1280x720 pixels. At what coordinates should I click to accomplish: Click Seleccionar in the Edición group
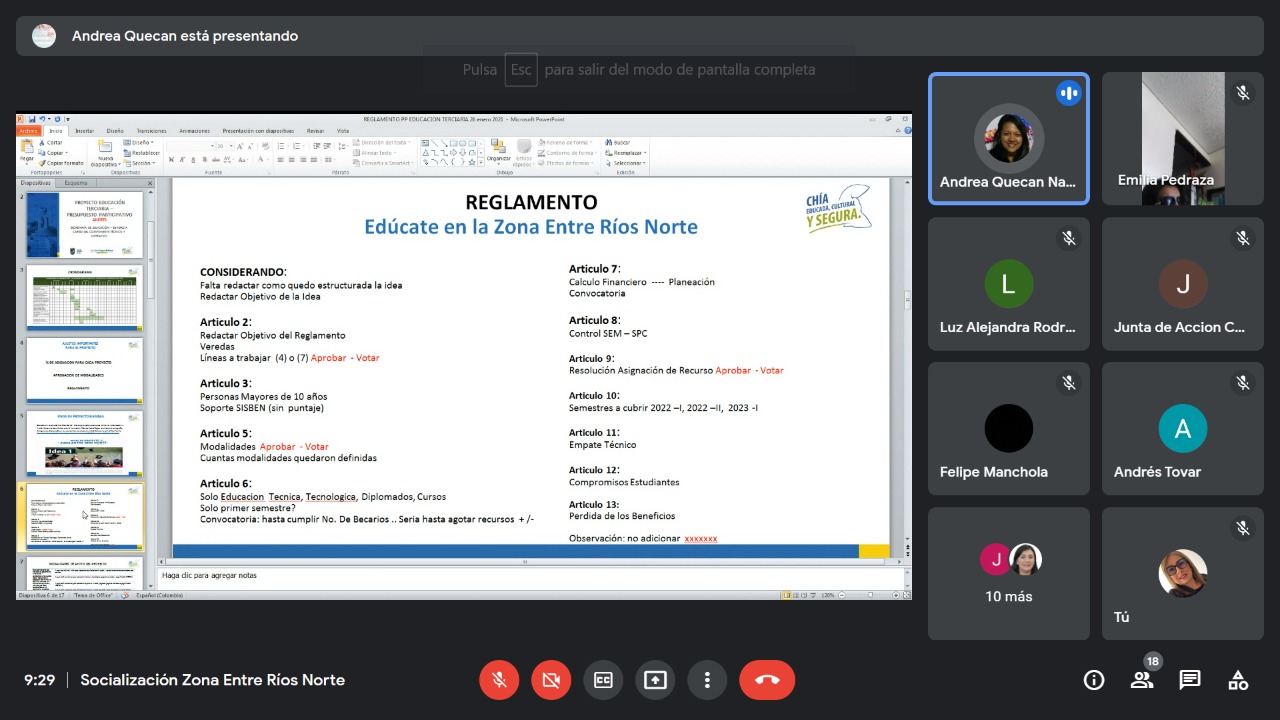[625, 163]
